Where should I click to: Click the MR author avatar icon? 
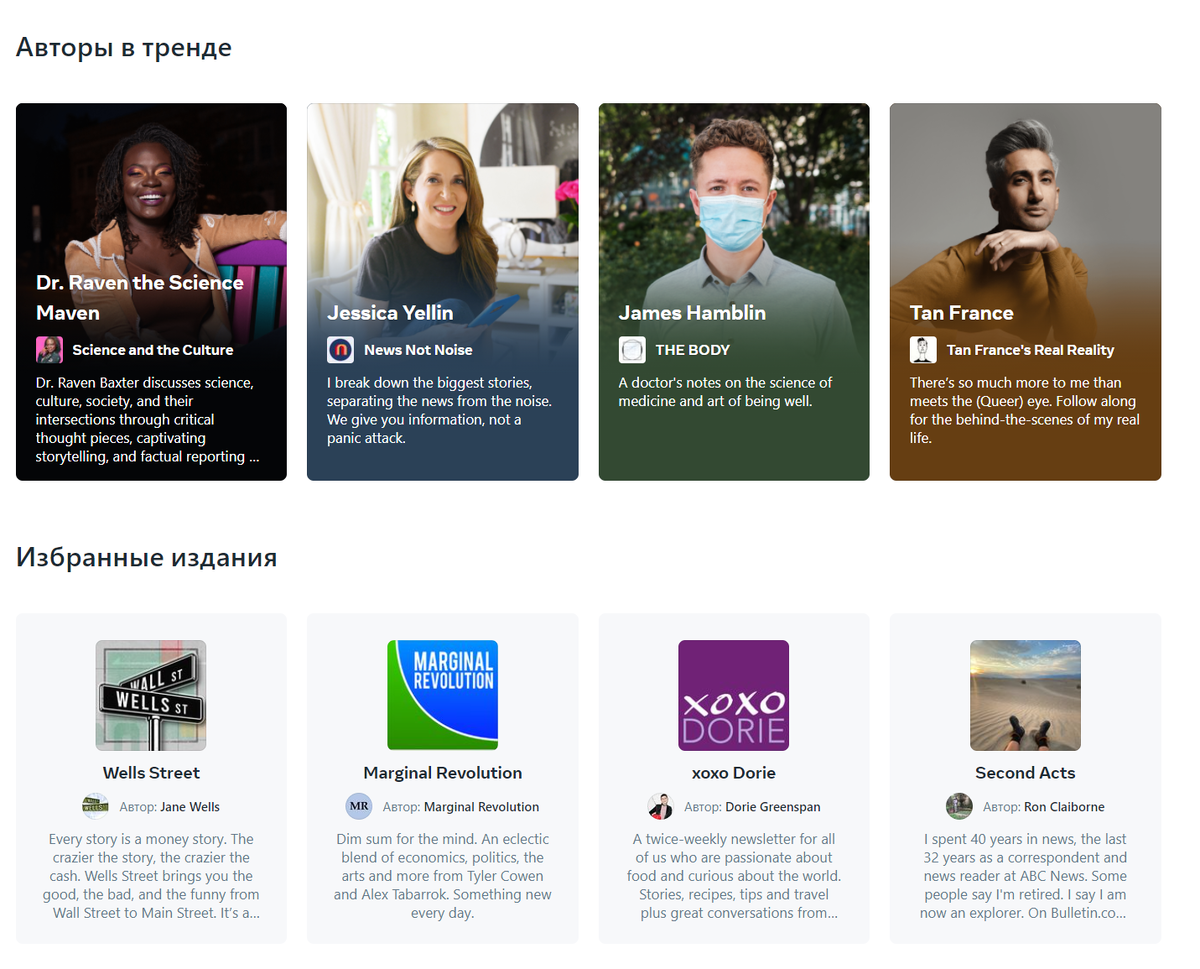tap(359, 807)
